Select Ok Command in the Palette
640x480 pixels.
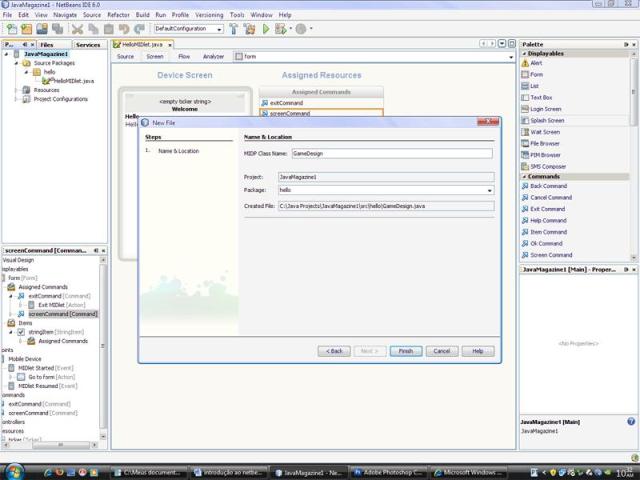coord(547,243)
